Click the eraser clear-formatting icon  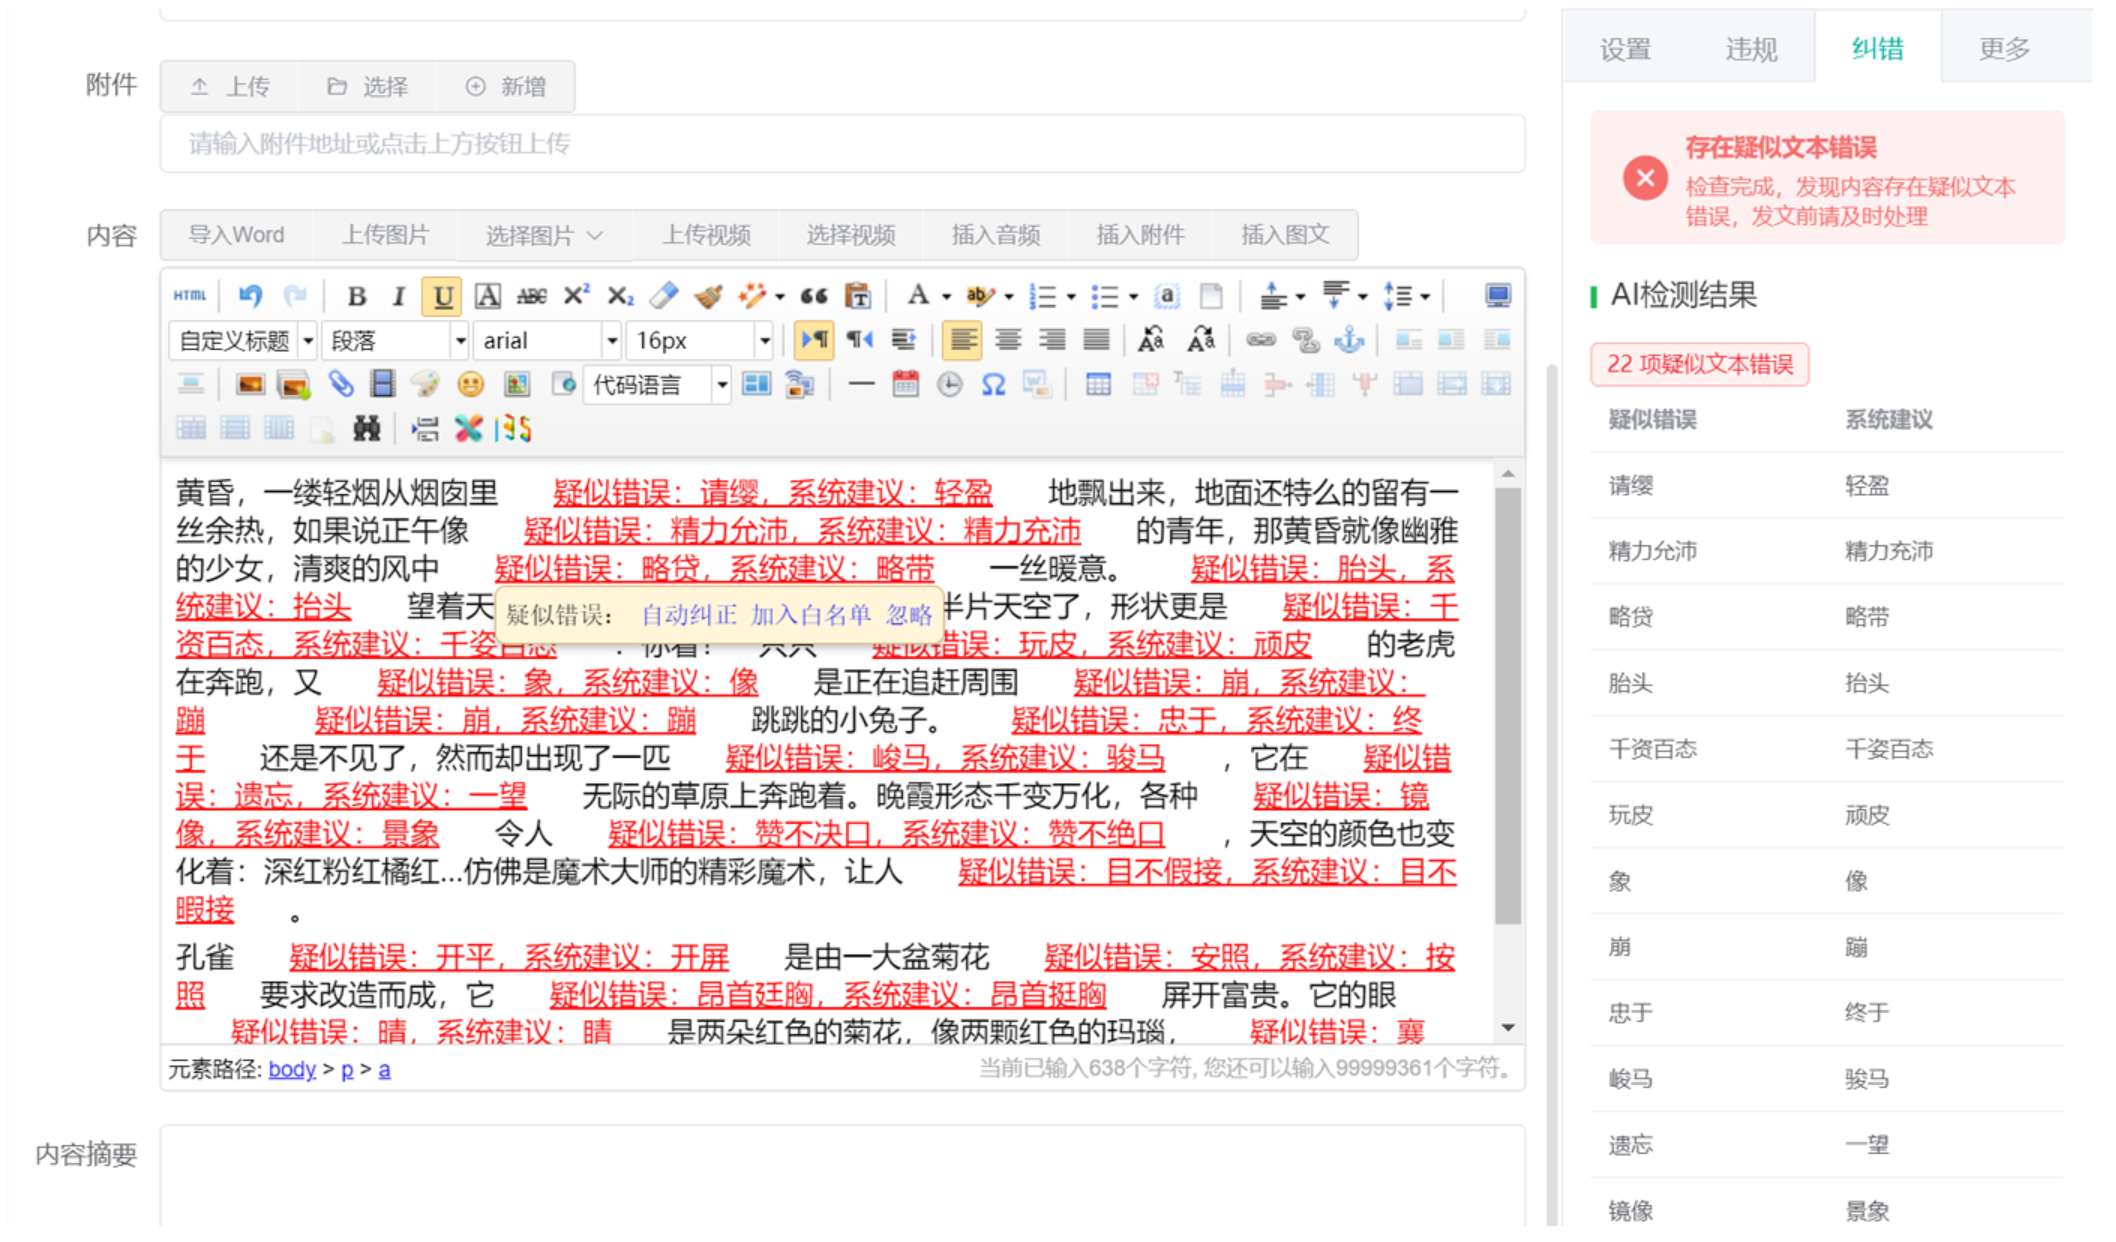pos(663,296)
